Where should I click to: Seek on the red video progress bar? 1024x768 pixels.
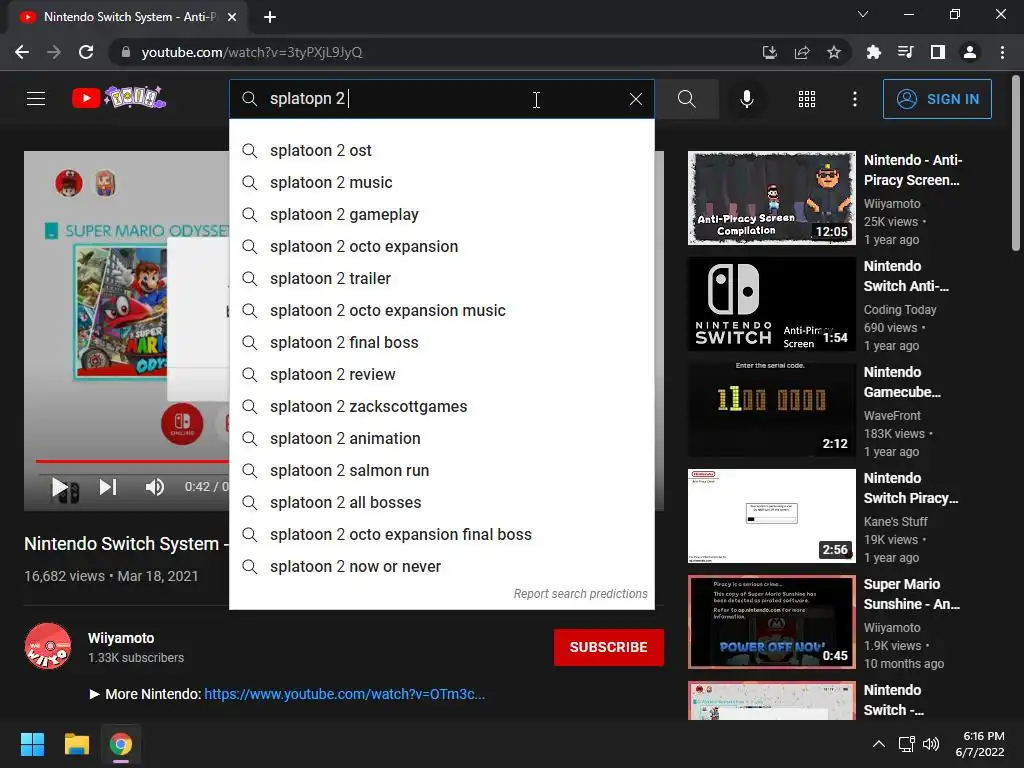[133, 461]
